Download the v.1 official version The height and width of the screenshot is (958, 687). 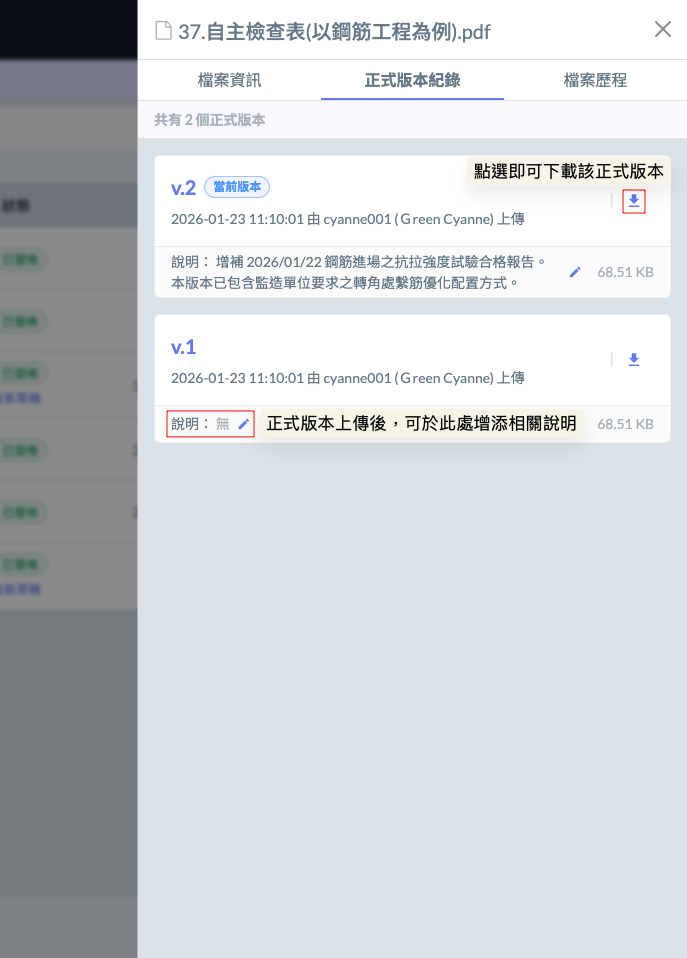pyautogui.click(x=633, y=360)
